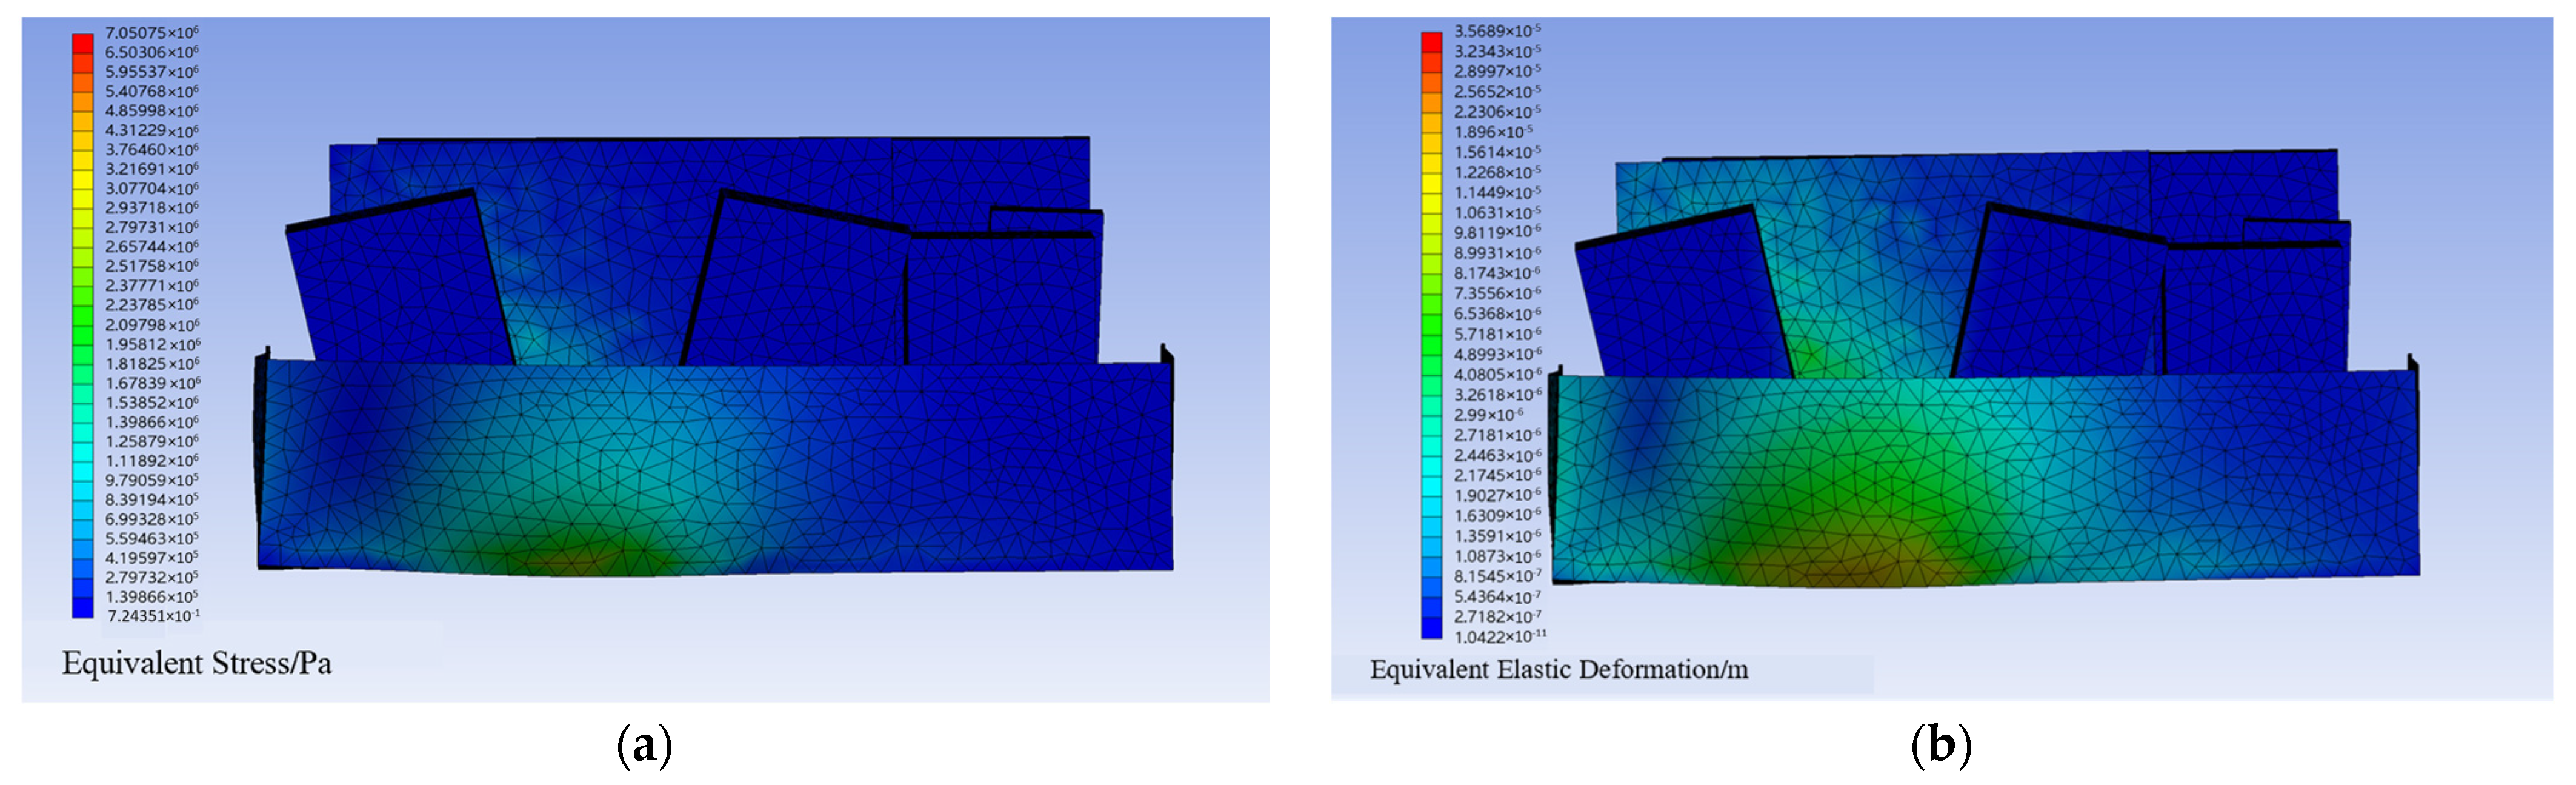Click the 7.05075×10⁶ maximum stress value
This screenshot has height=785, width=2576.
151,33
